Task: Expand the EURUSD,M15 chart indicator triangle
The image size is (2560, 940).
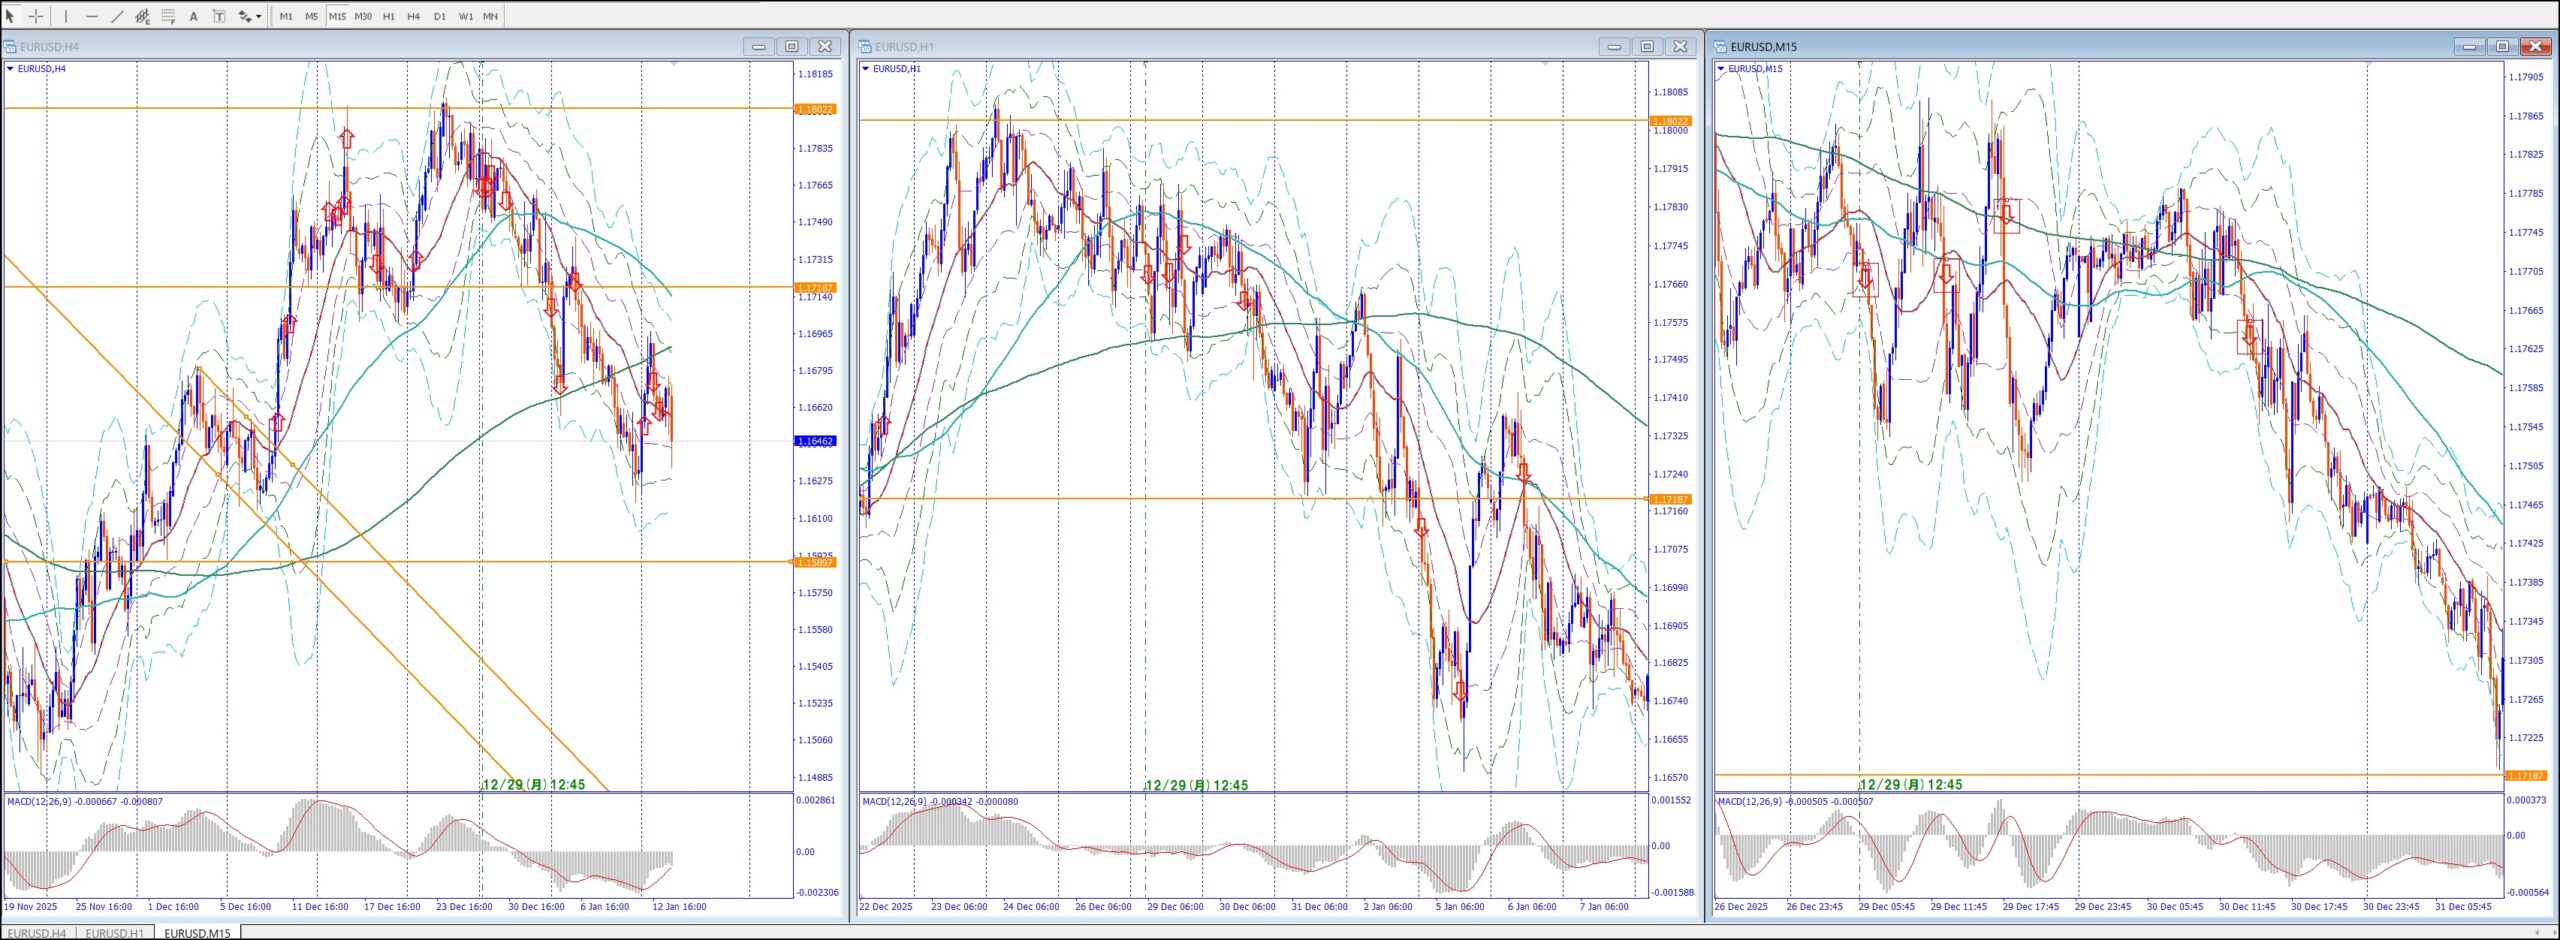Action: point(1720,69)
